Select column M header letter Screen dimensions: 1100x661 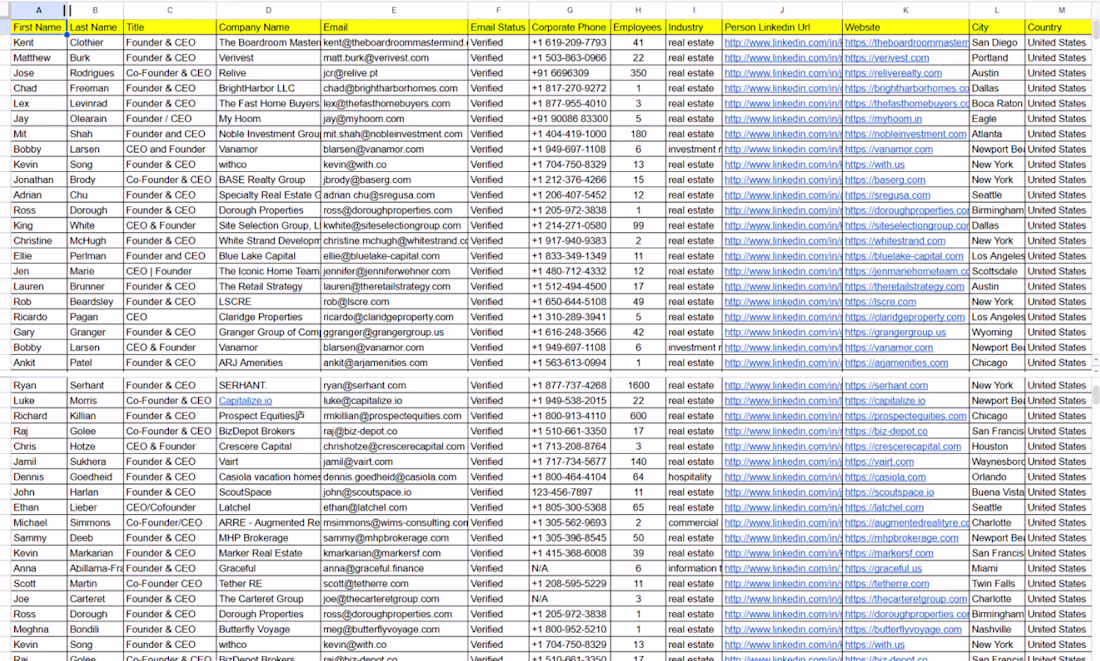1061,11
